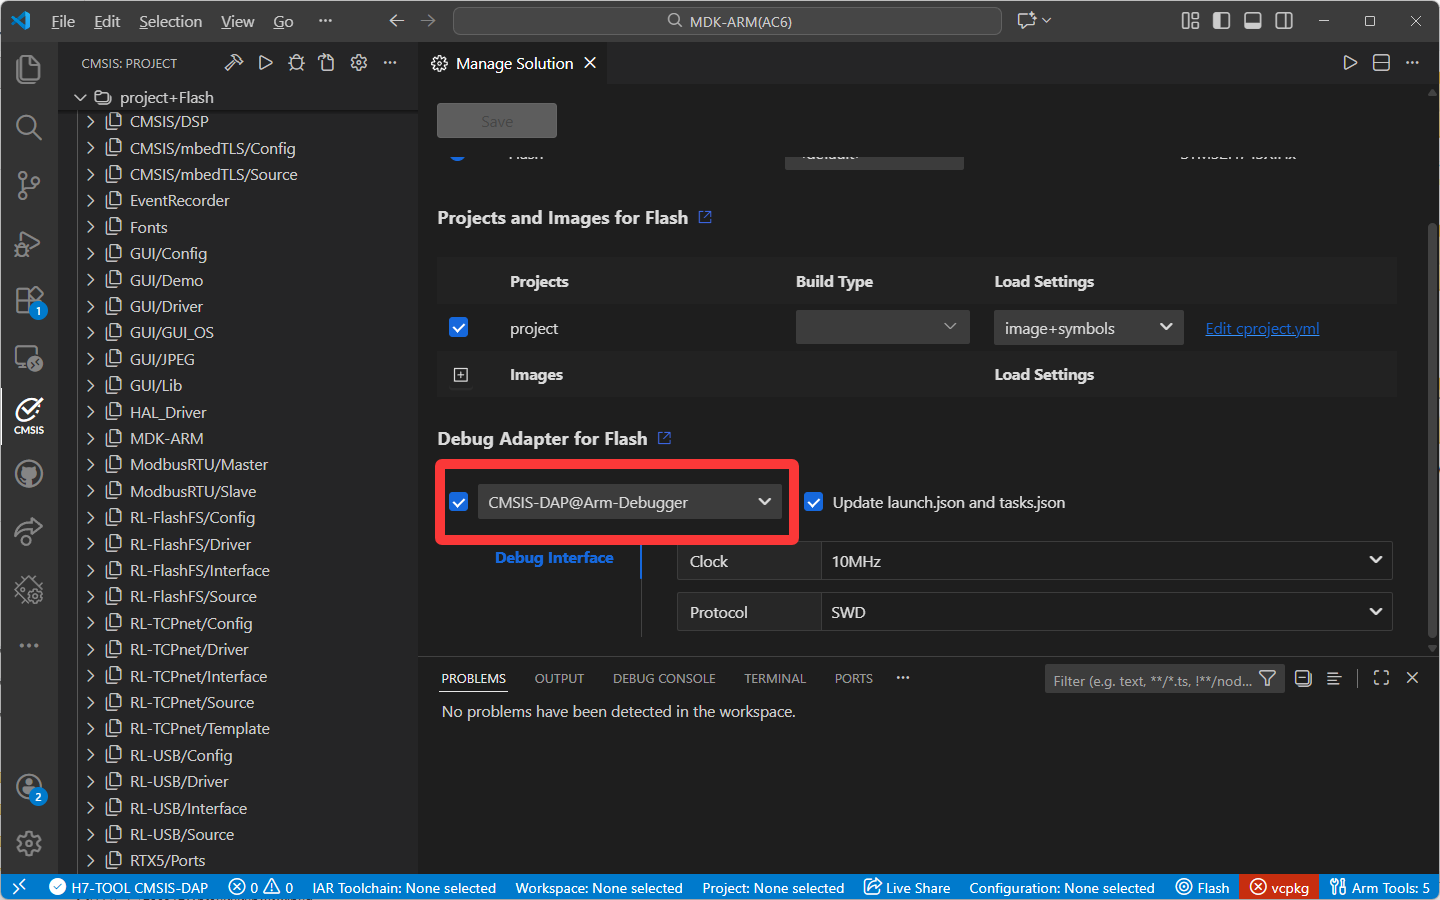Switch to the TERMINAL panel tab

point(774,678)
